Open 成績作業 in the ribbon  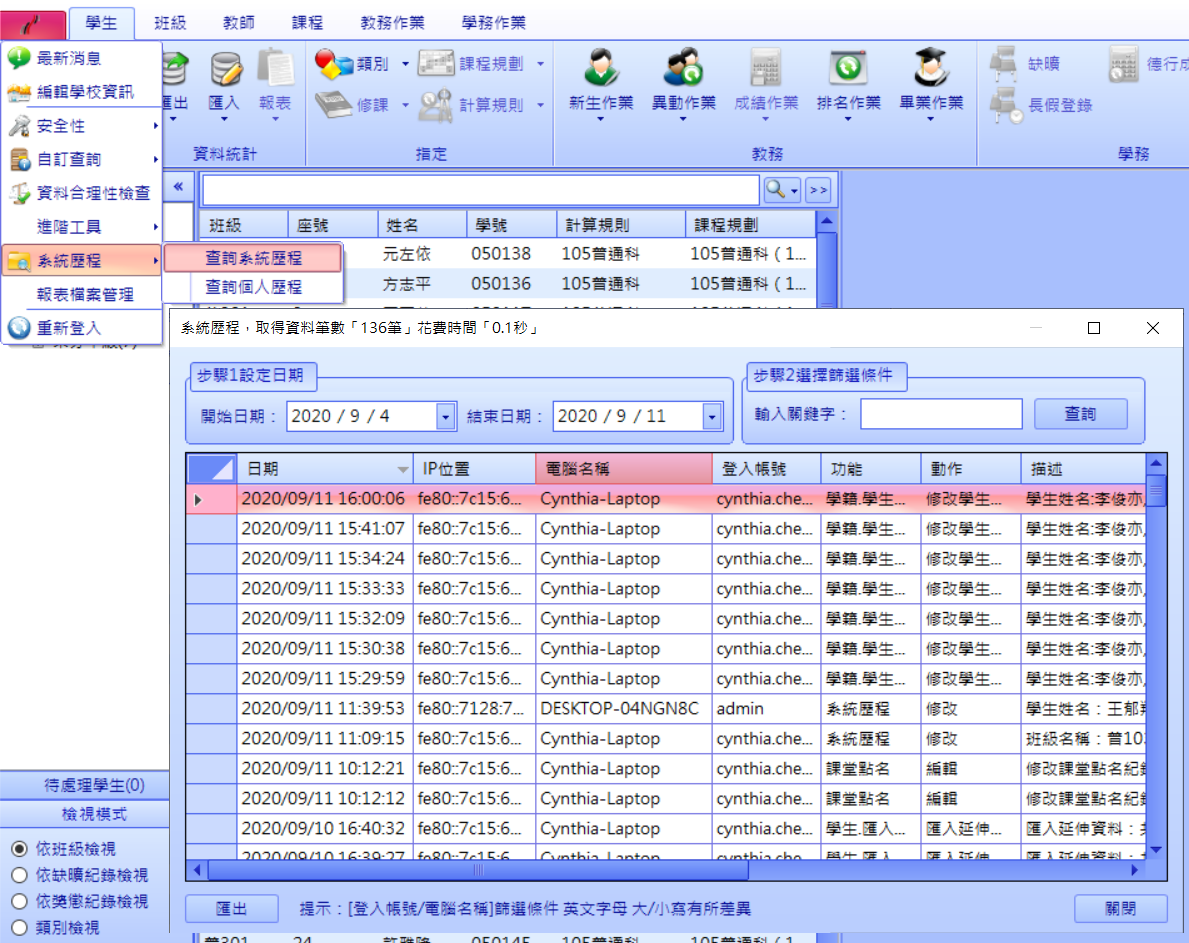[x=766, y=84]
